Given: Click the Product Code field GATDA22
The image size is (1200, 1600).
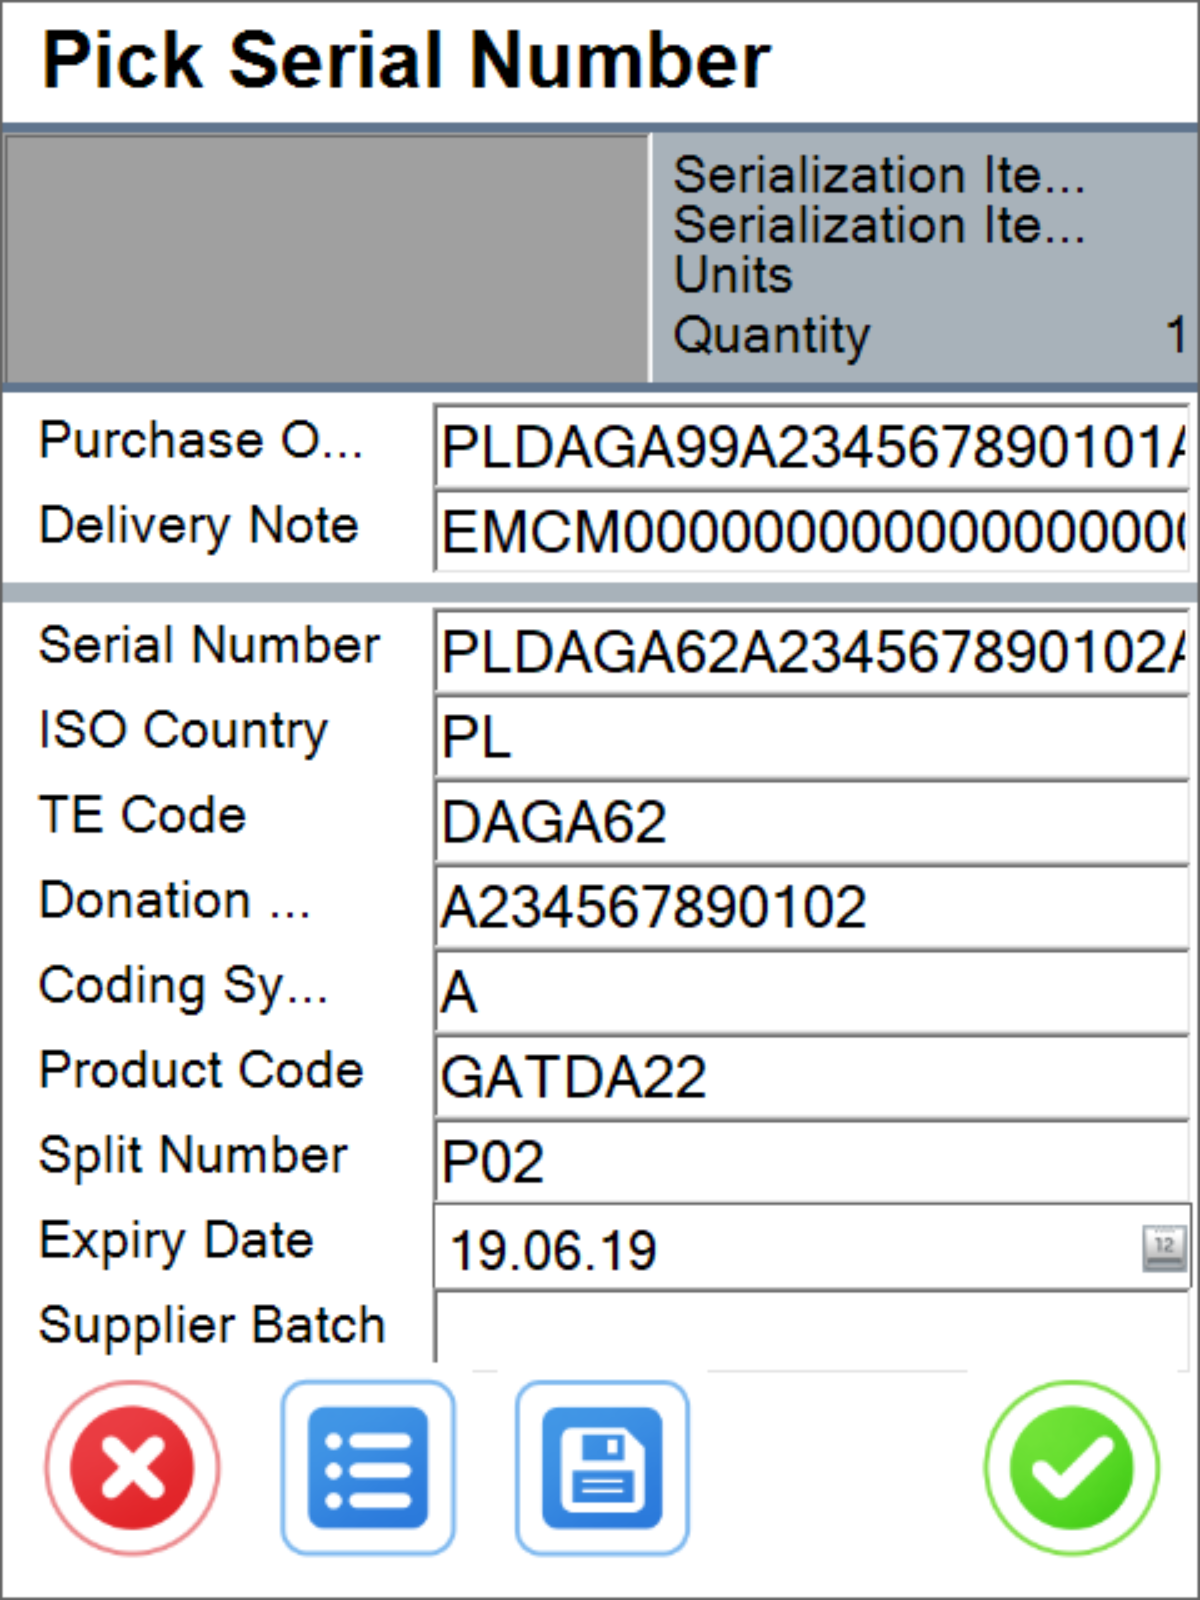Looking at the screenshot, I should [x=810, y=1078].
